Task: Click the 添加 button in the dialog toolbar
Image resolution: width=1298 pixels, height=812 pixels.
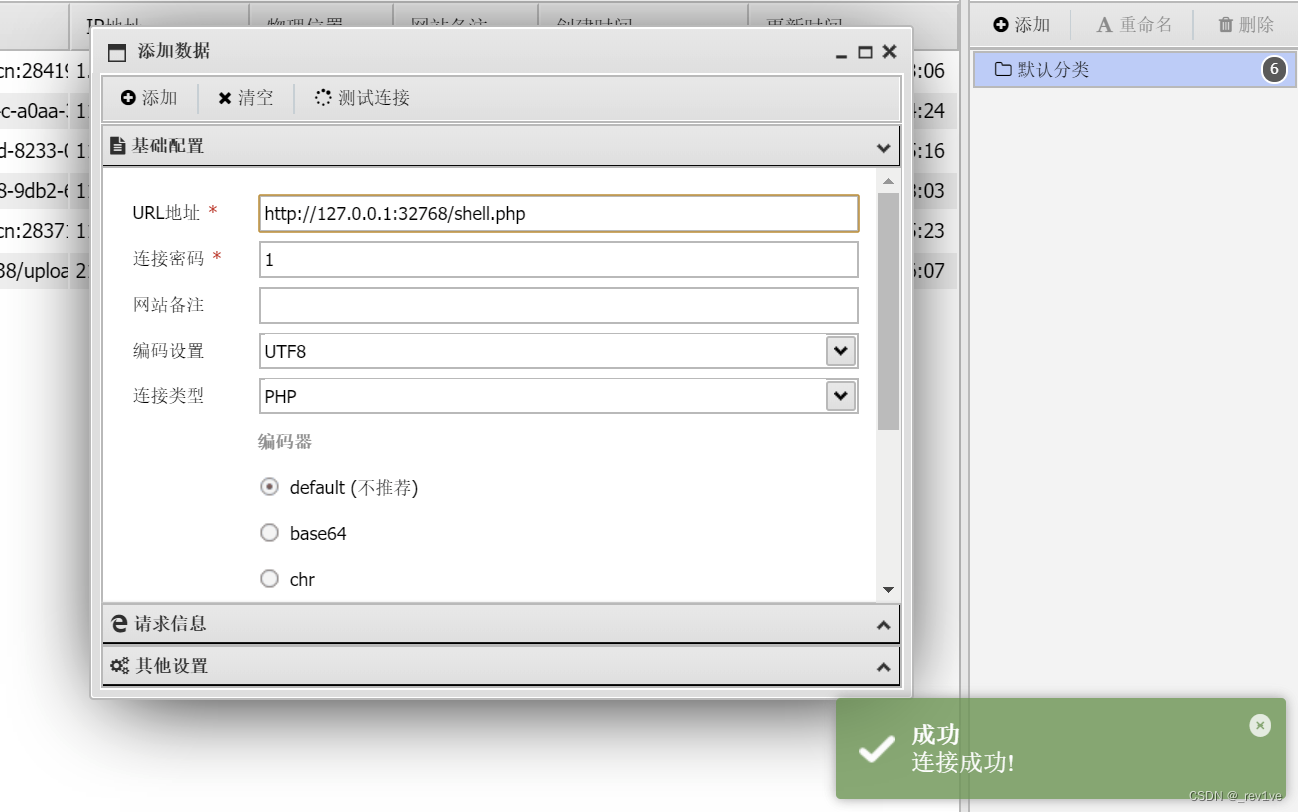Action: [x=149, y=98]
